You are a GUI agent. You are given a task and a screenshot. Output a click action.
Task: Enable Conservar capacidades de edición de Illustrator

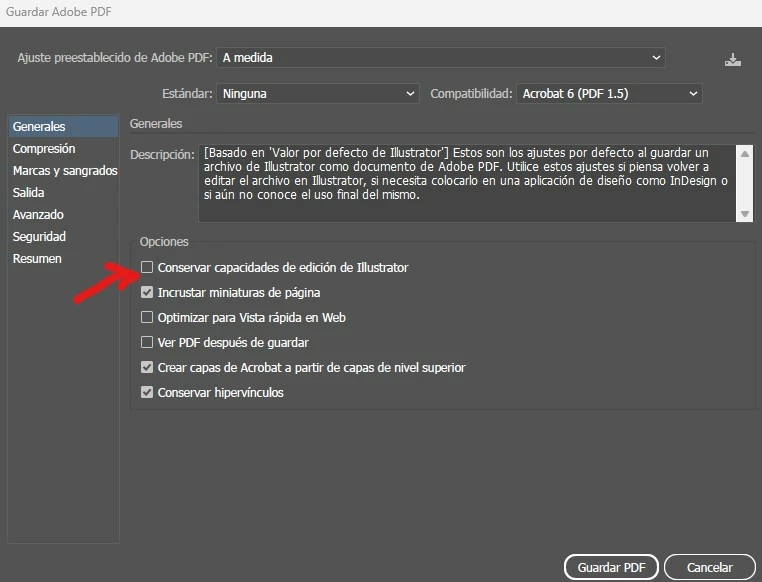[x=147, y=267]
